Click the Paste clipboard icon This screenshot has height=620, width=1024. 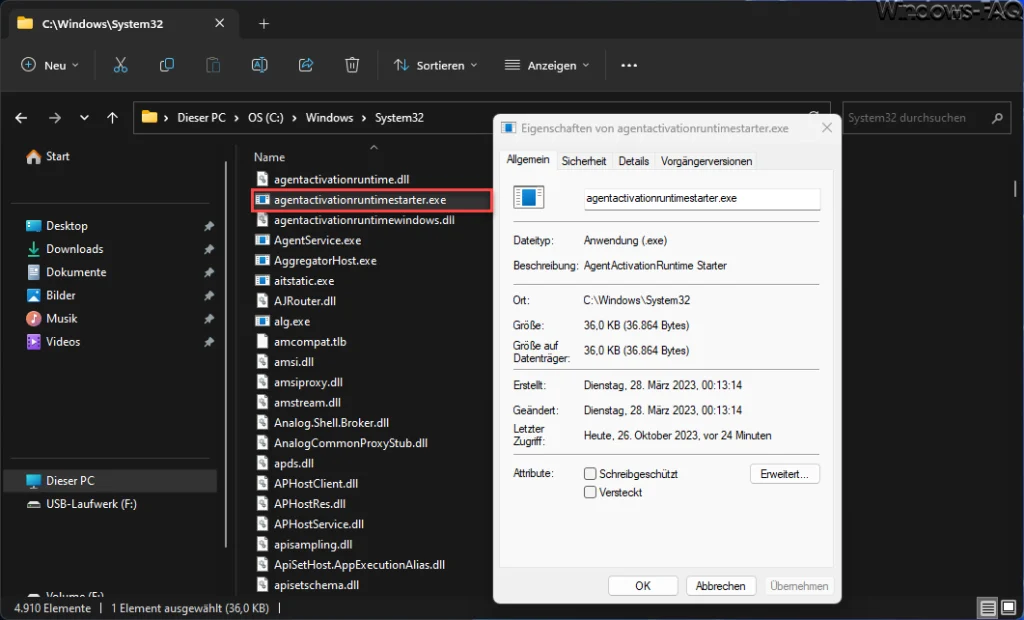(213, 65)
